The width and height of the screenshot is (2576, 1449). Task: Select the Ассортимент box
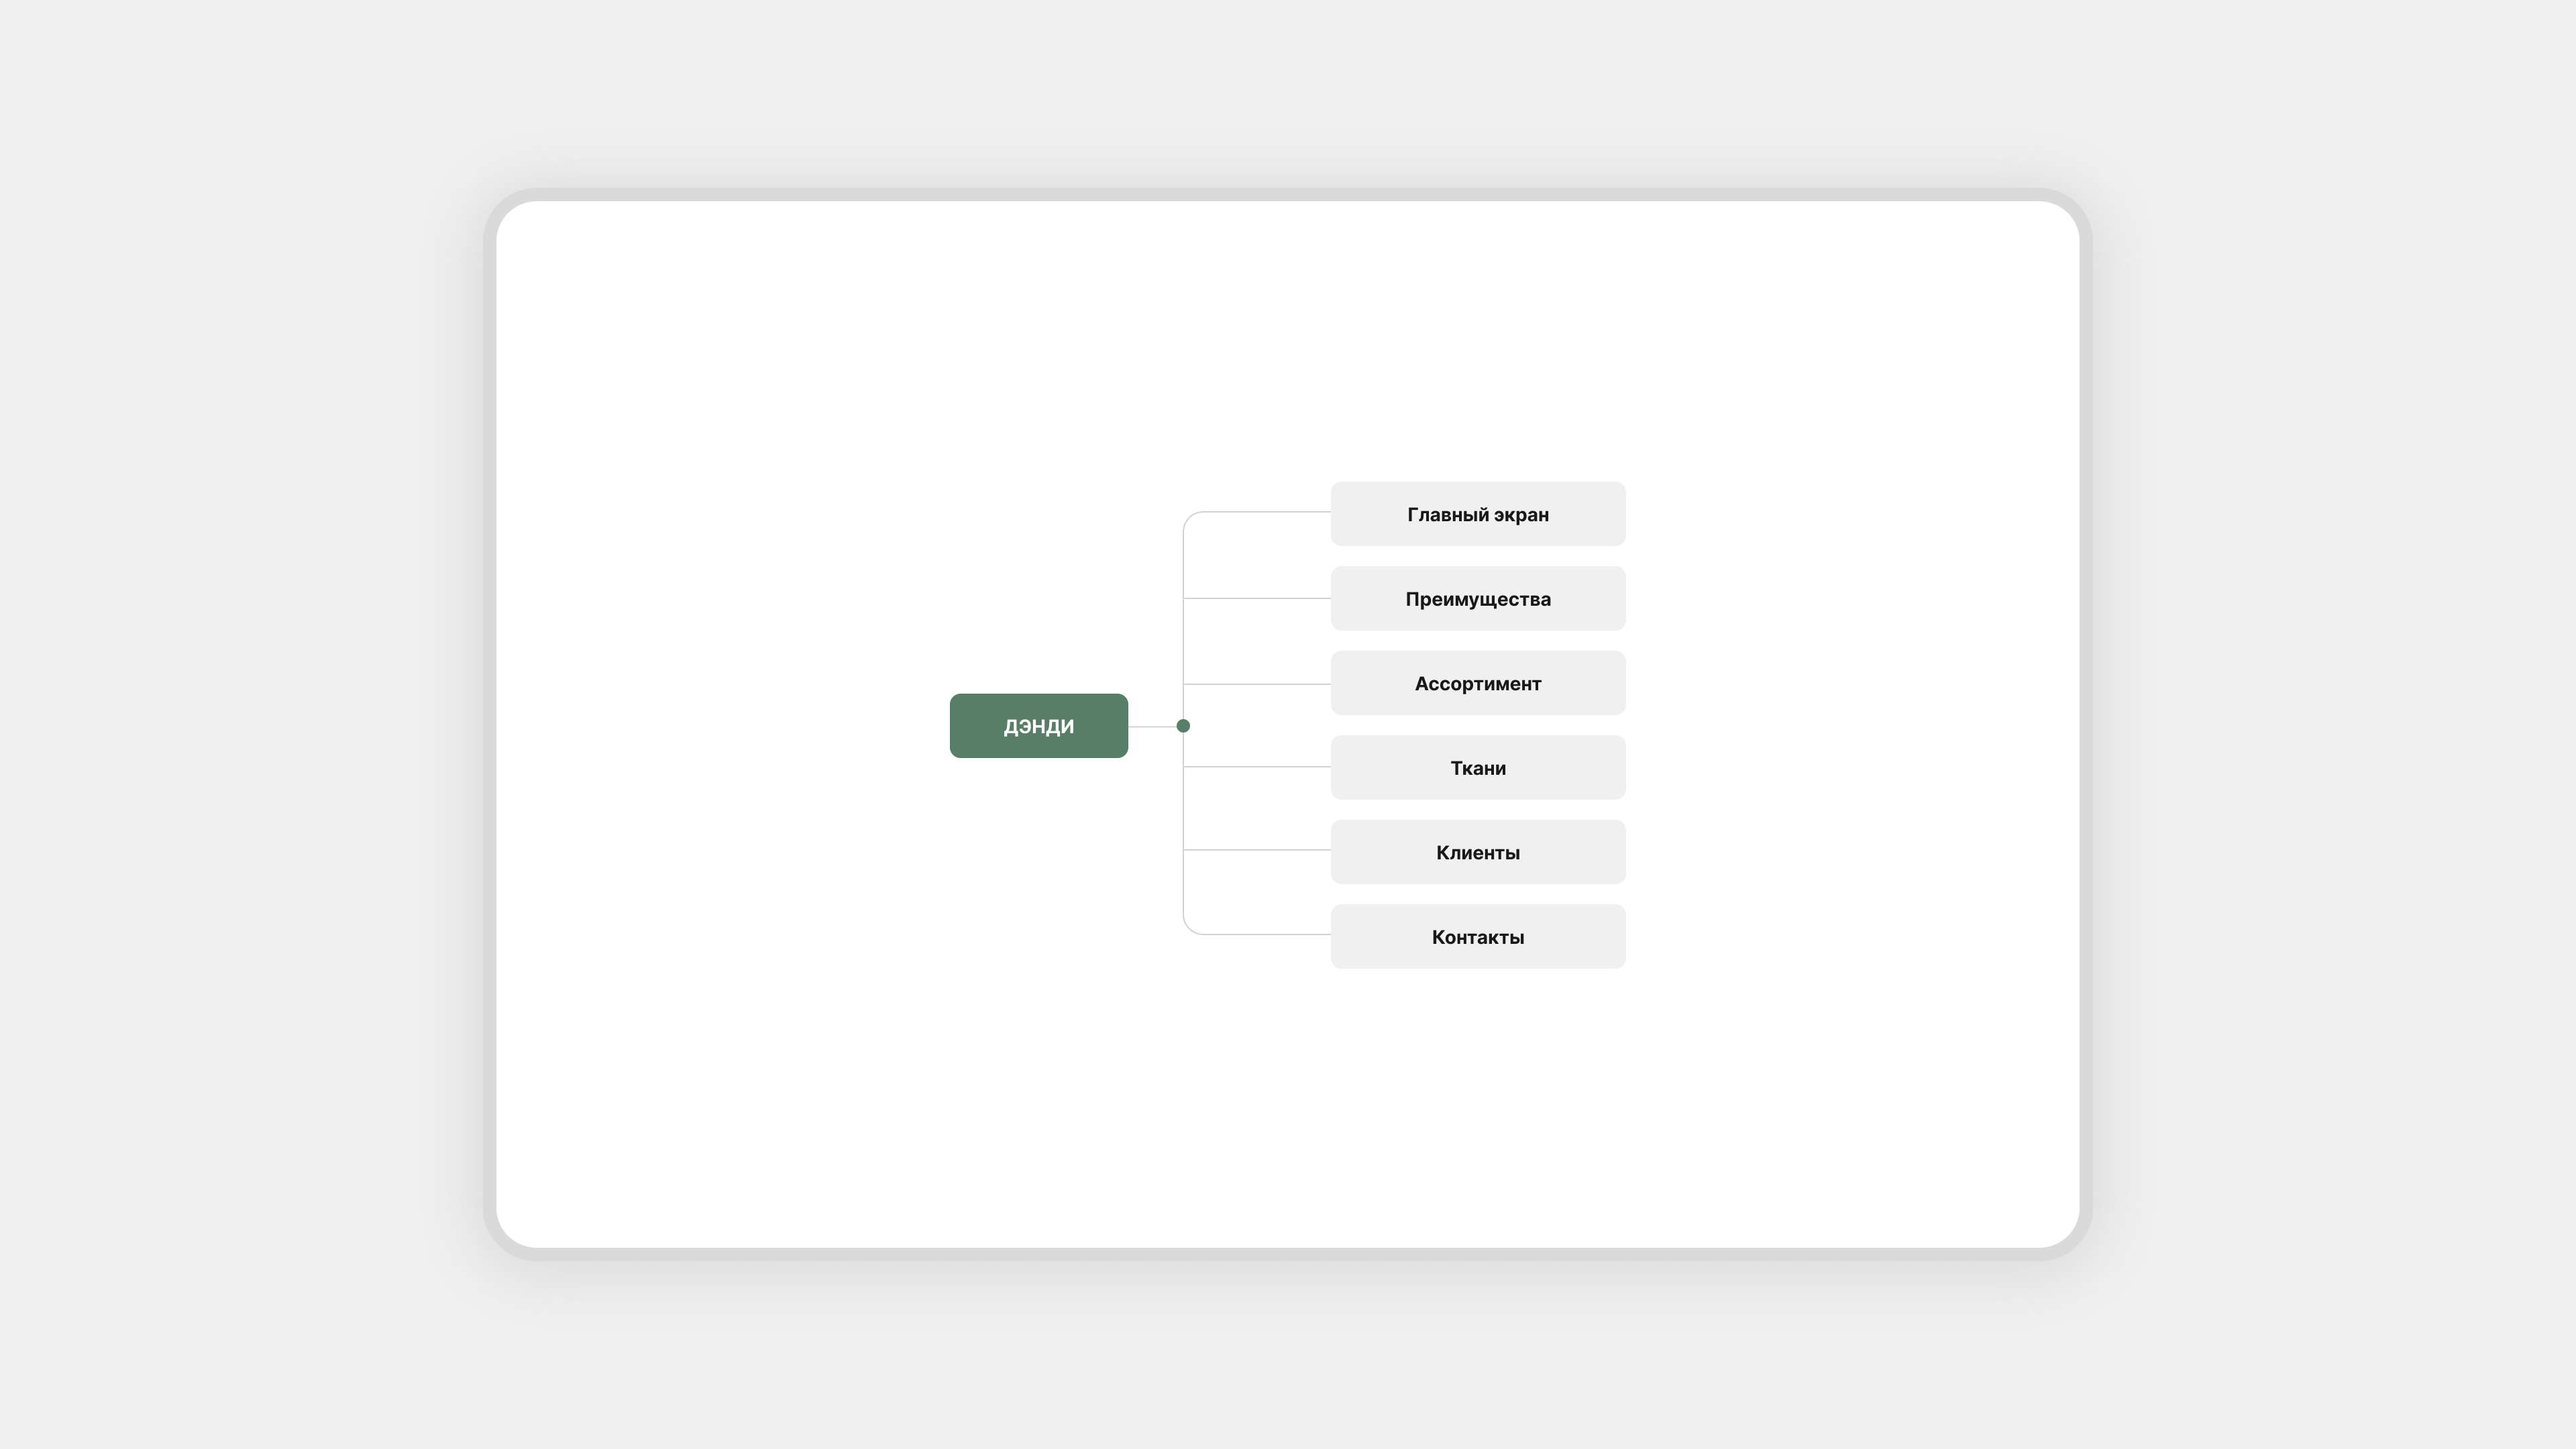pyautogui.click(x=1477, y=683)
